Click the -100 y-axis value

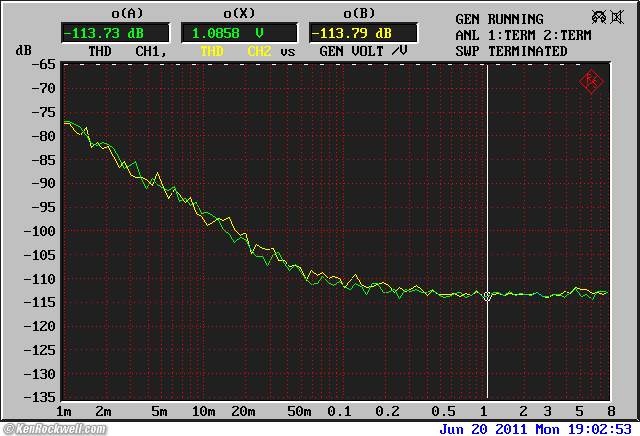pyautogui.click(x=39, y=231)
